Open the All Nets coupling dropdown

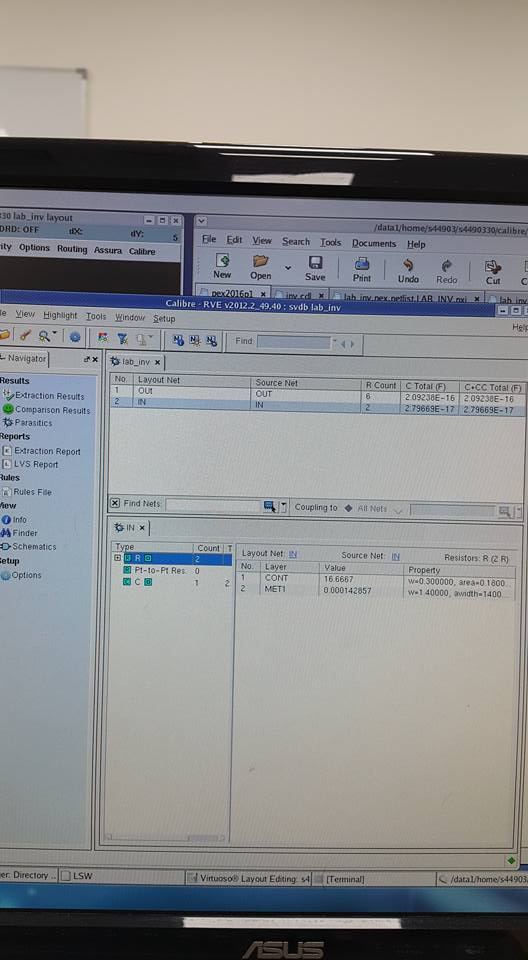click(x=398, y=510)
